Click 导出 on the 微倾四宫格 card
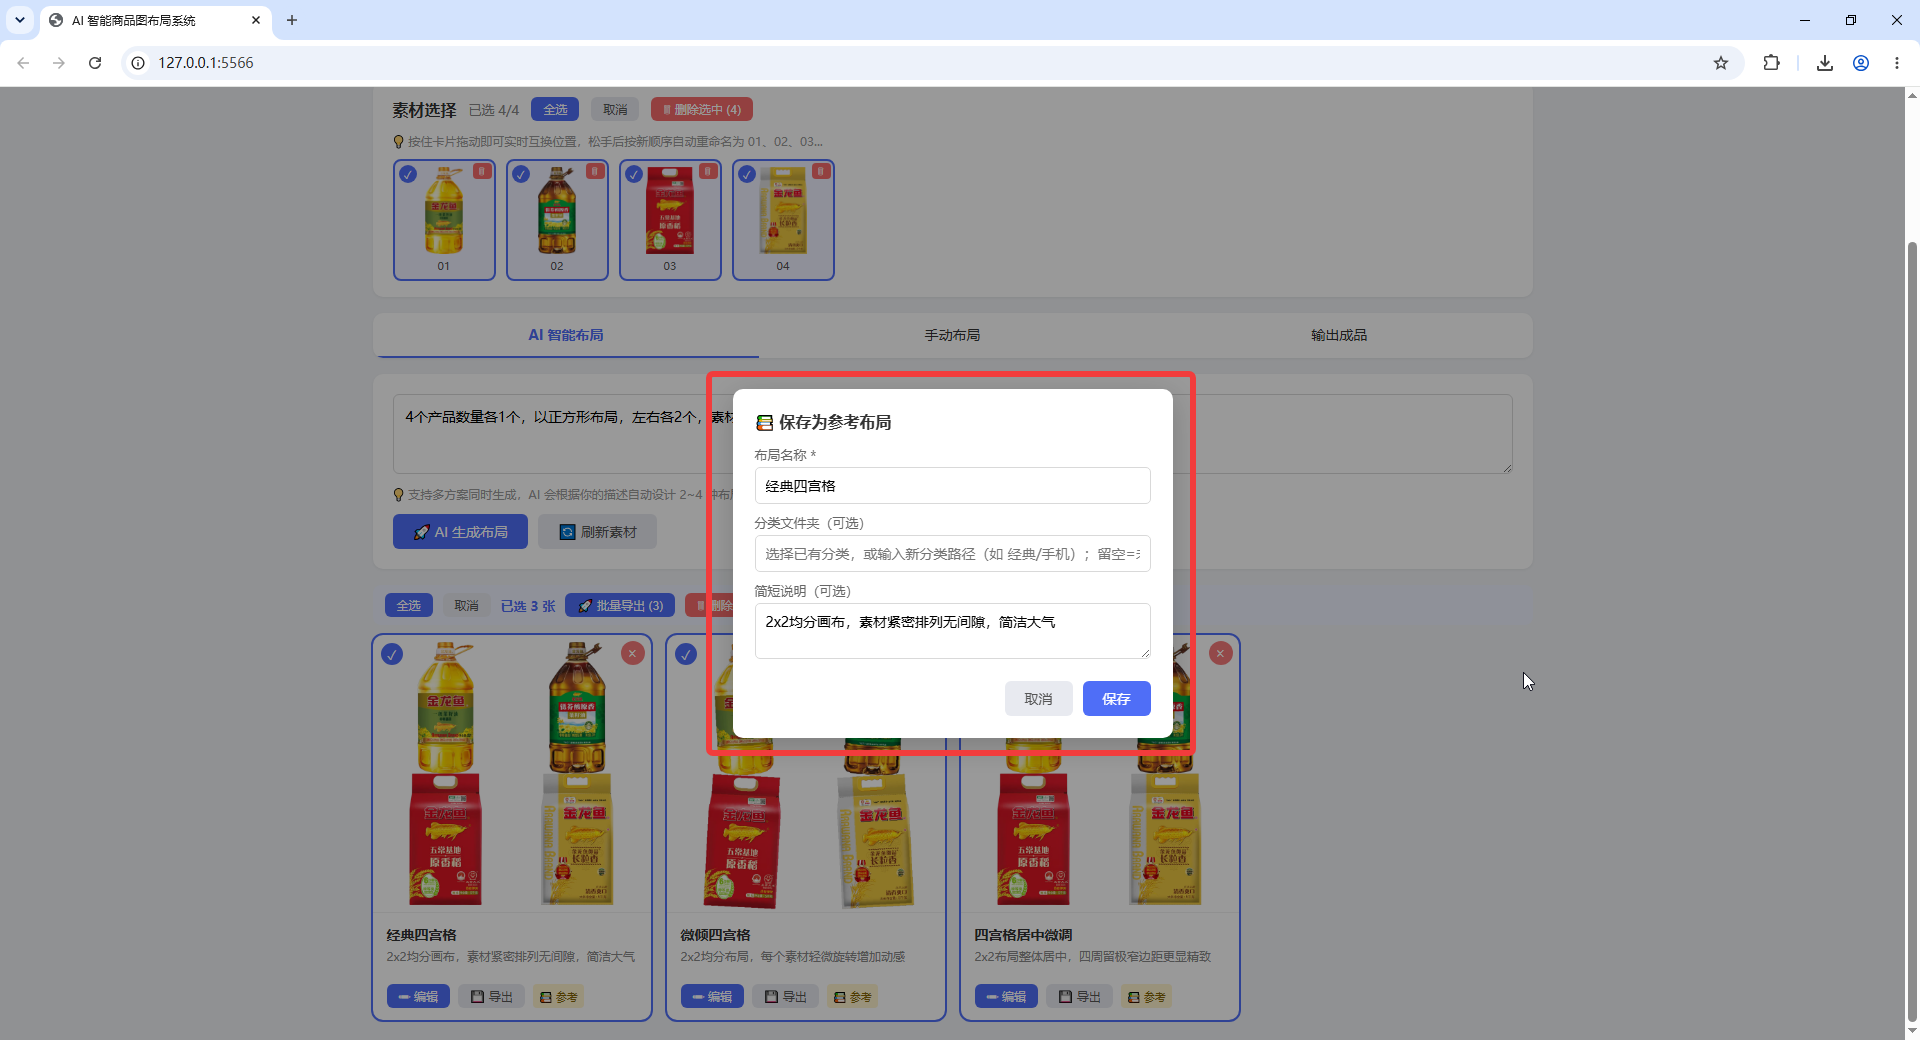Screen dimensions: 1920x1040 coord(786,997)
